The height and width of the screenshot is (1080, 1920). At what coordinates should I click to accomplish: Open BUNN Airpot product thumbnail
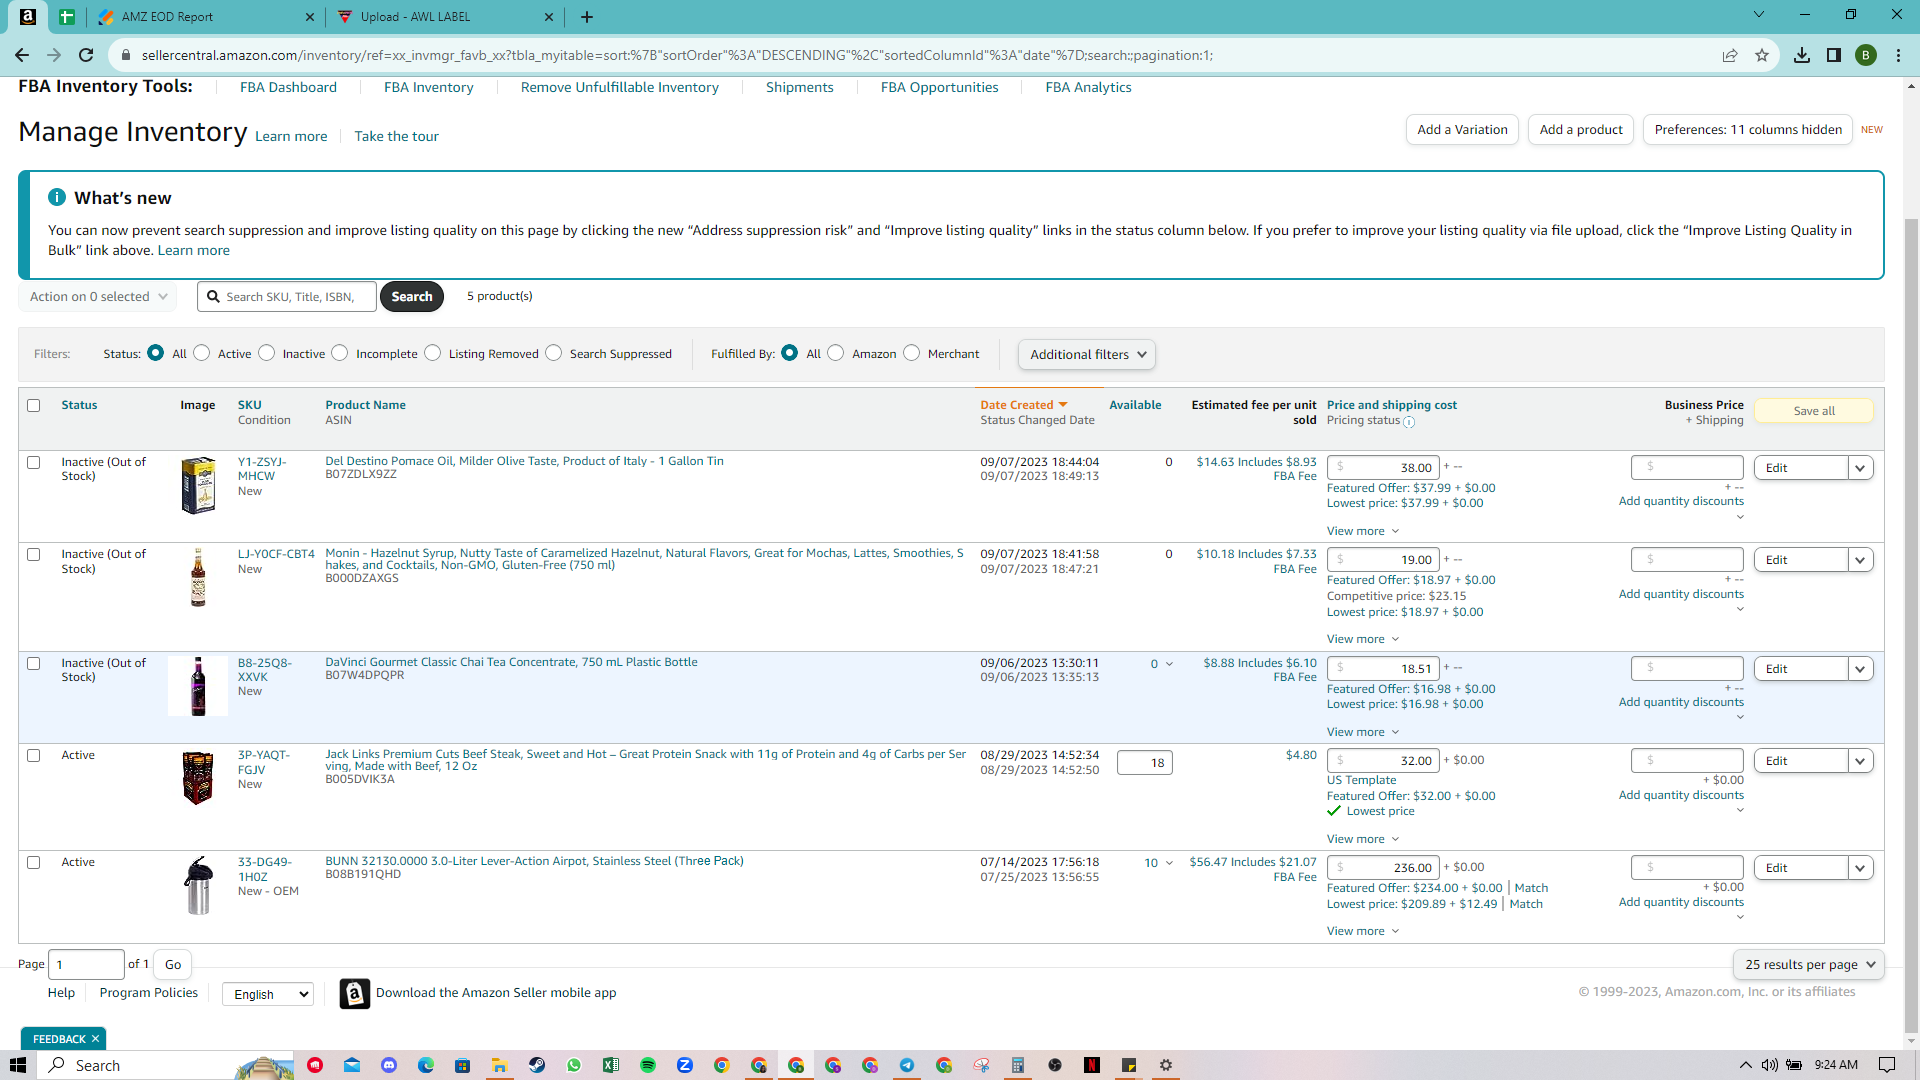tap(198, 886)
